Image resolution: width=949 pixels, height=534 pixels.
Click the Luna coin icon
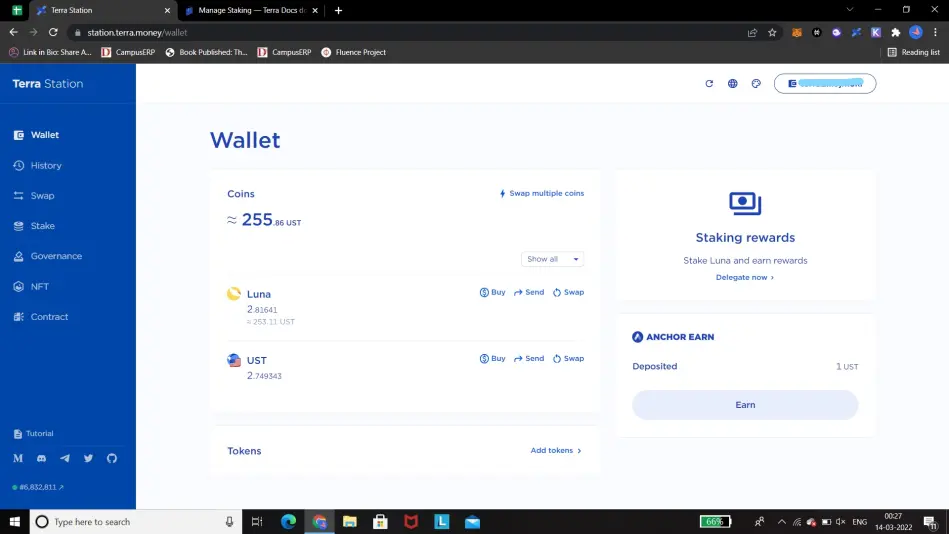234,294
